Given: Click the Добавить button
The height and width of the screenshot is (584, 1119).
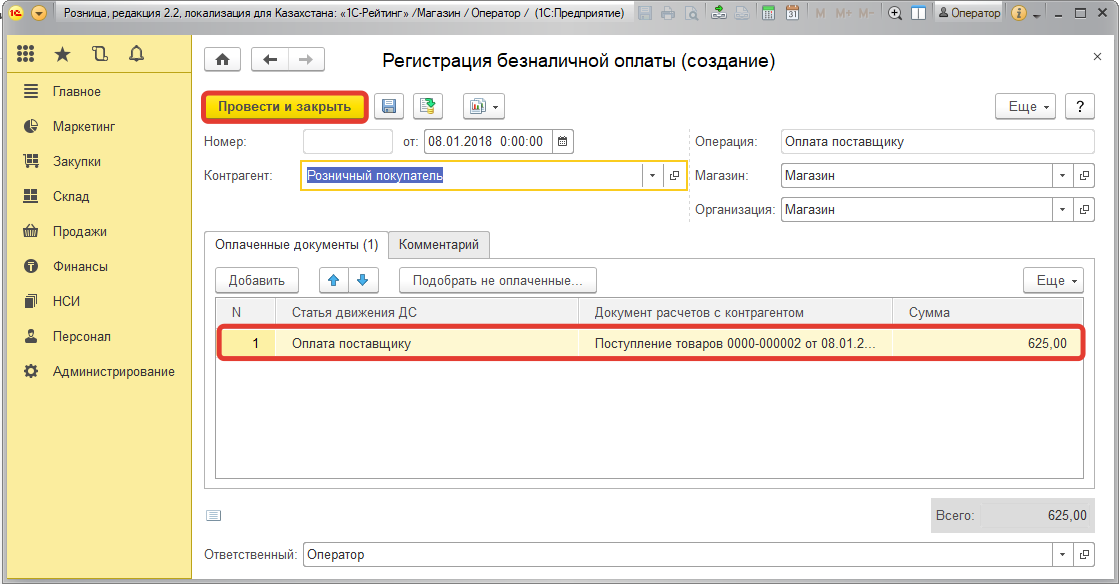Looking at the screenshot, I should point(257,281).
